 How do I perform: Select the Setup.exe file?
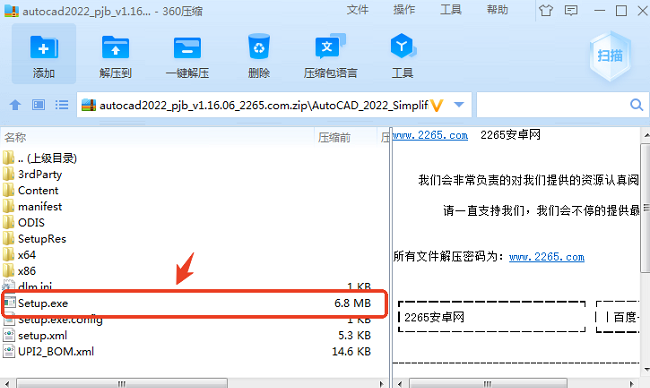pyautogui.click(x=195, y=303)
